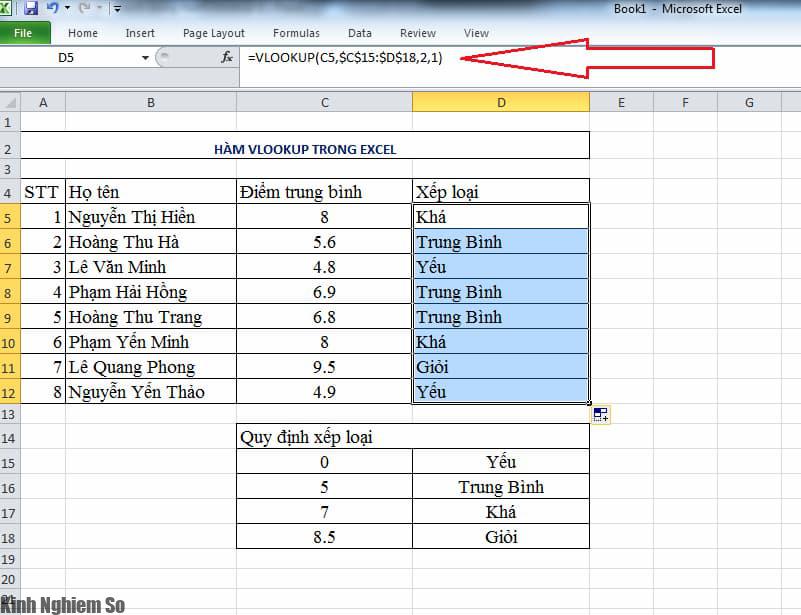The image size is (801, 615).
Task: Open the Formulas tab
Action: pos(296,33)
